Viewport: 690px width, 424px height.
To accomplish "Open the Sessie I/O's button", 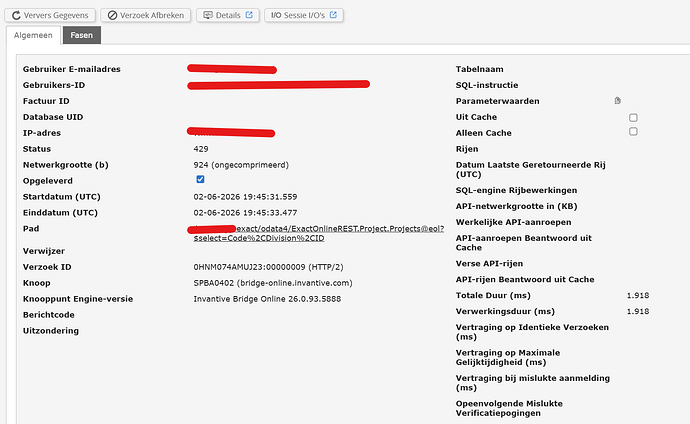I will click(304, 15).
